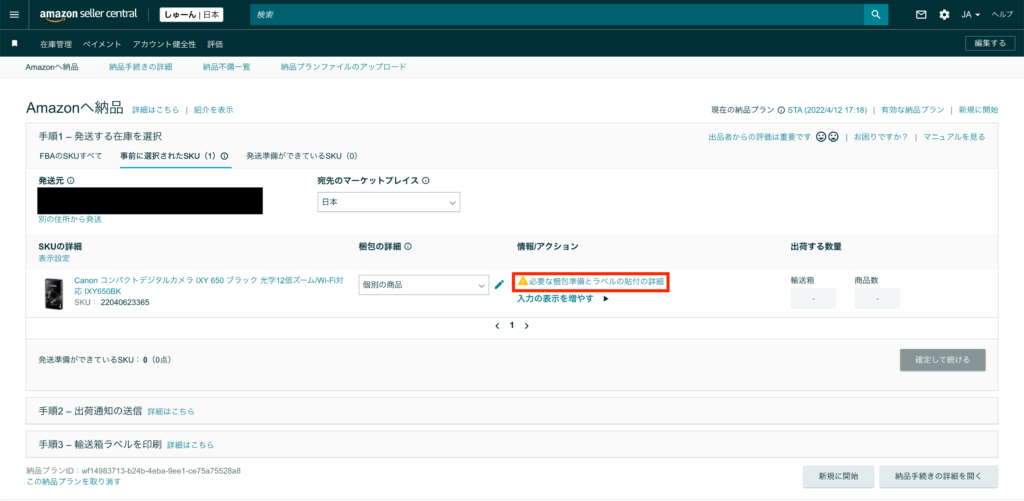The image size is (1024, 501).
Task: Click the warning triangle icon
Action: click(522, 281)
